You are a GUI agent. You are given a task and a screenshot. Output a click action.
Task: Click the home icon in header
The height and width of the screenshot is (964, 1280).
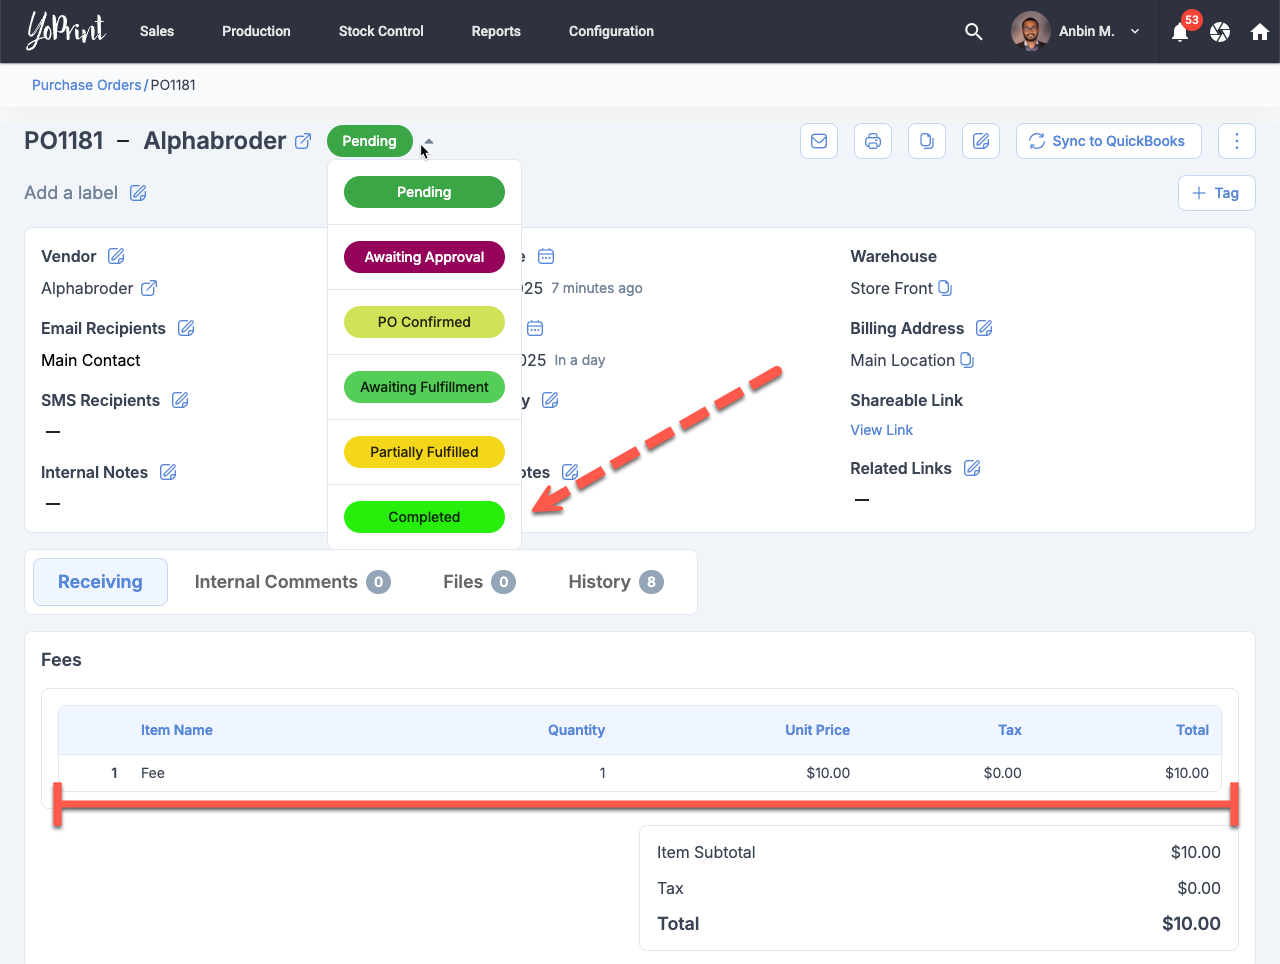coord(1260,32)
